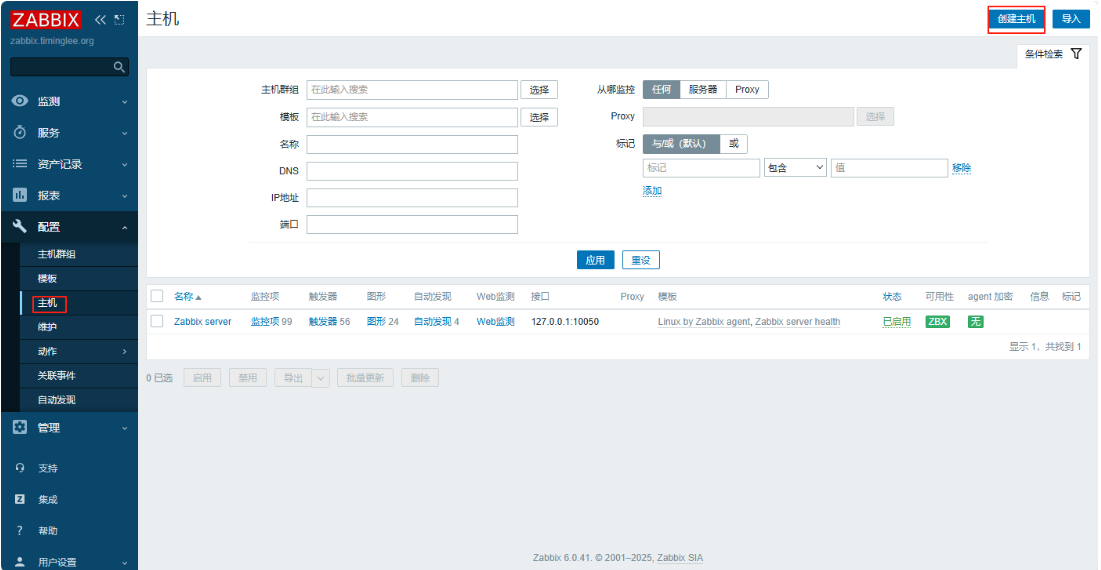Click the filter funnel icon

coord(1076,54)
